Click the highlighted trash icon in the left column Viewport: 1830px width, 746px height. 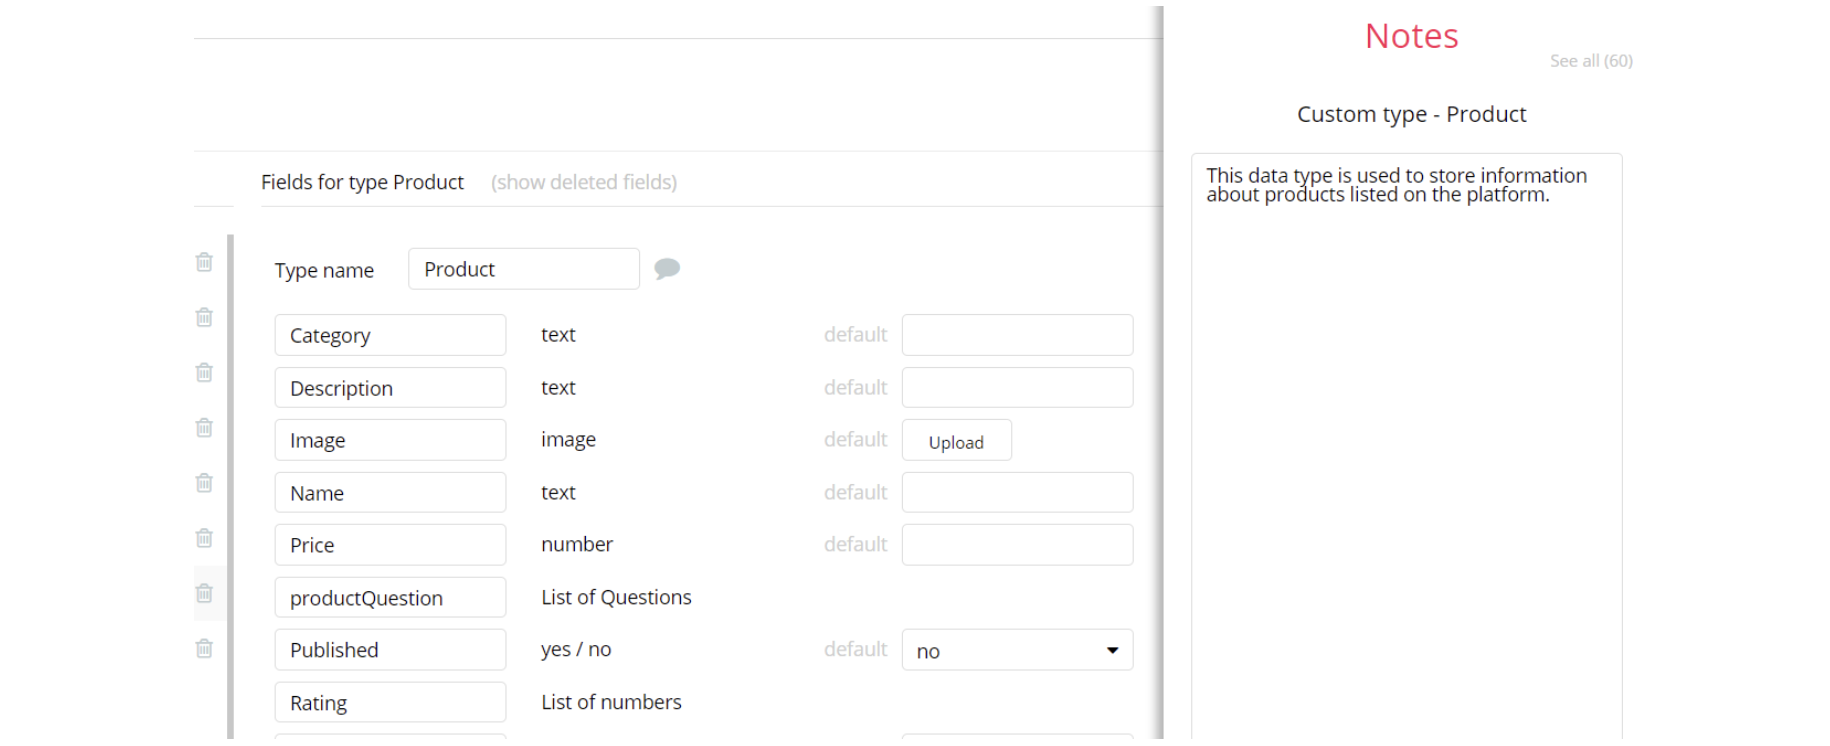tap(204, 593)
